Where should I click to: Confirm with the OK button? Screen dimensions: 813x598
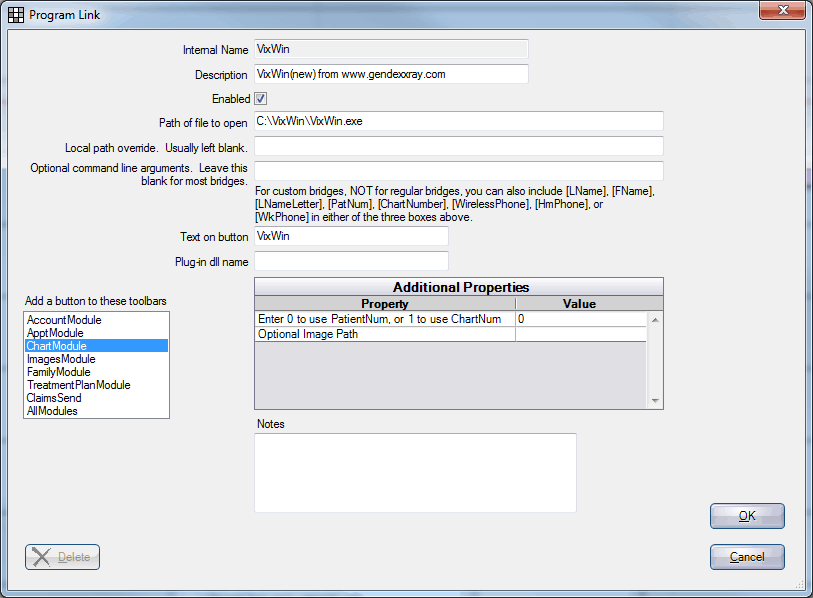click(x=747, y=516)
